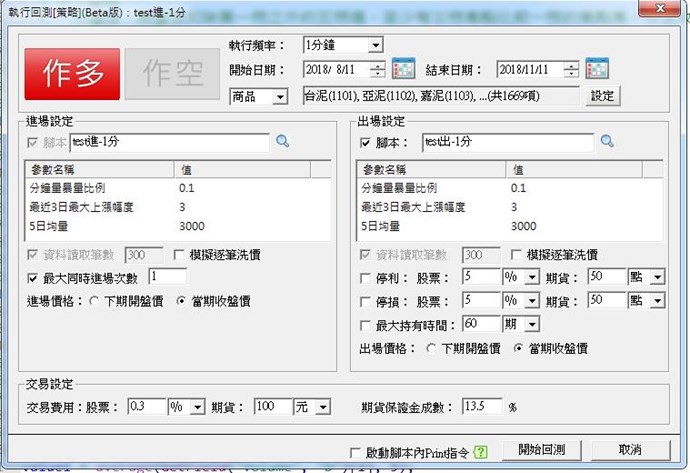The height and width of the screenshot is (473, 690).
Task: Click the entry script search magnifier icon
Action: click(282, 142)
